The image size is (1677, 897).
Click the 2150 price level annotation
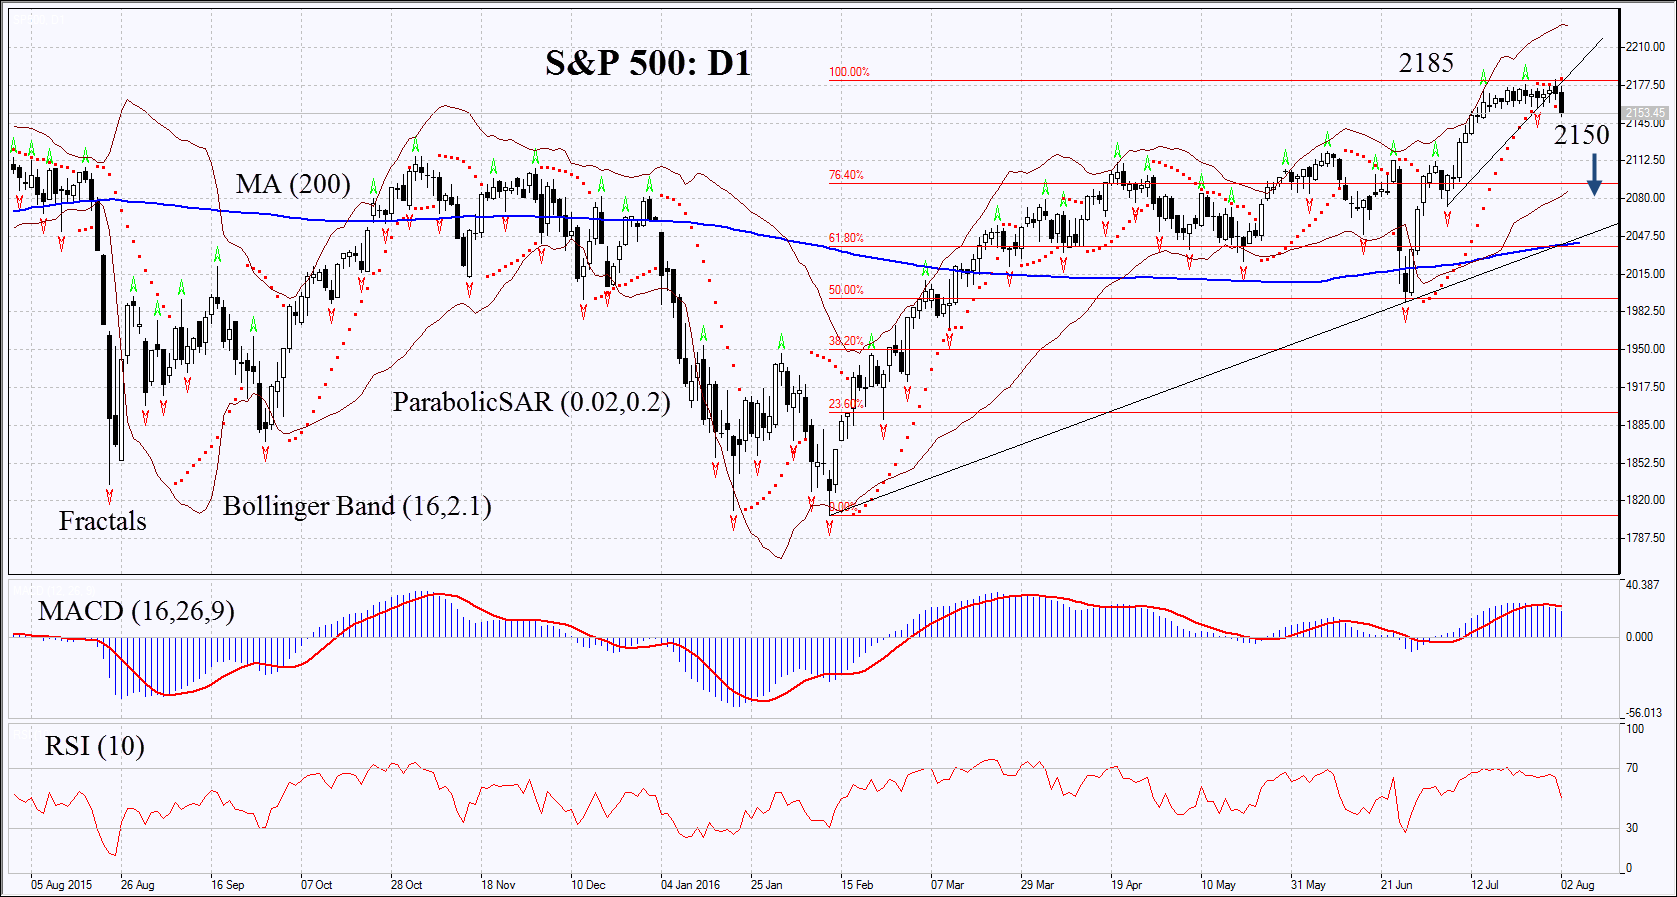click(1581, 134)
